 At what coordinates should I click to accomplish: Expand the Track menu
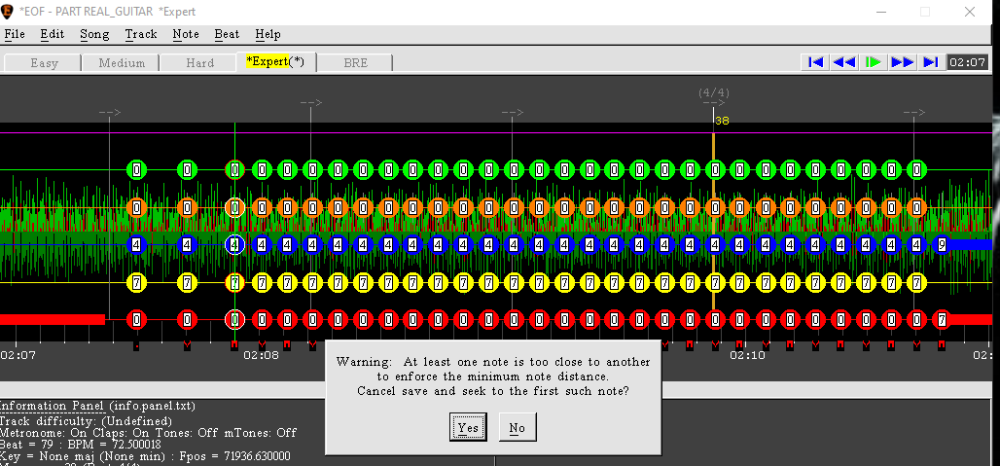(x=141, y=34)
